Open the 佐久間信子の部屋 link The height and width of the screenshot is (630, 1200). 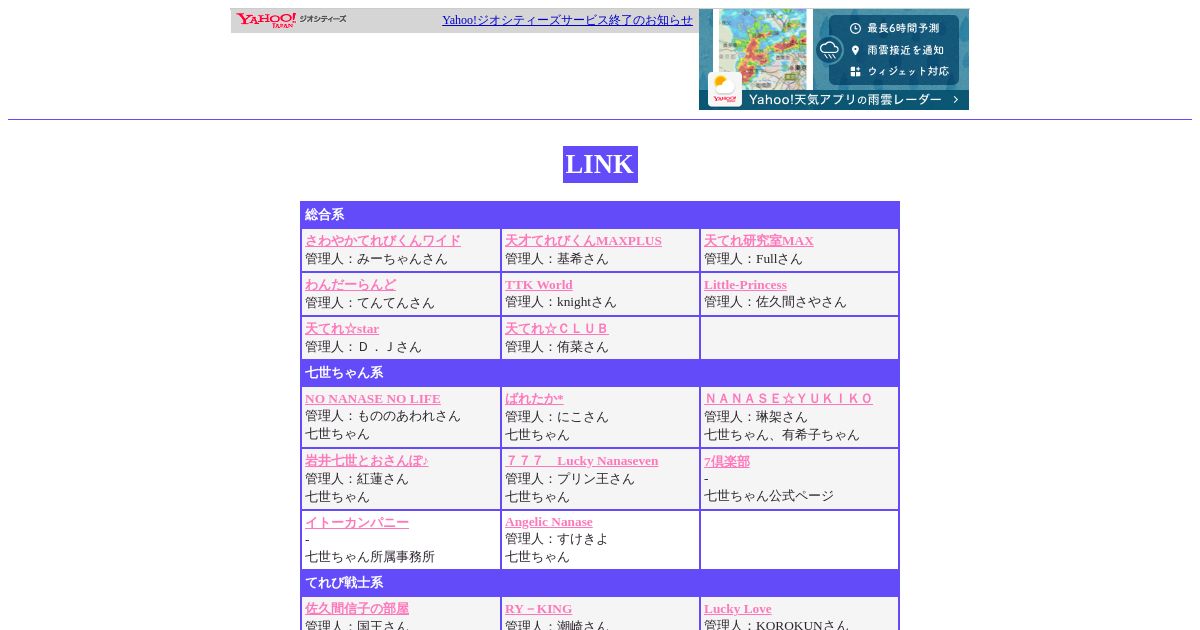pyautogui.click(x=357, y=609)
